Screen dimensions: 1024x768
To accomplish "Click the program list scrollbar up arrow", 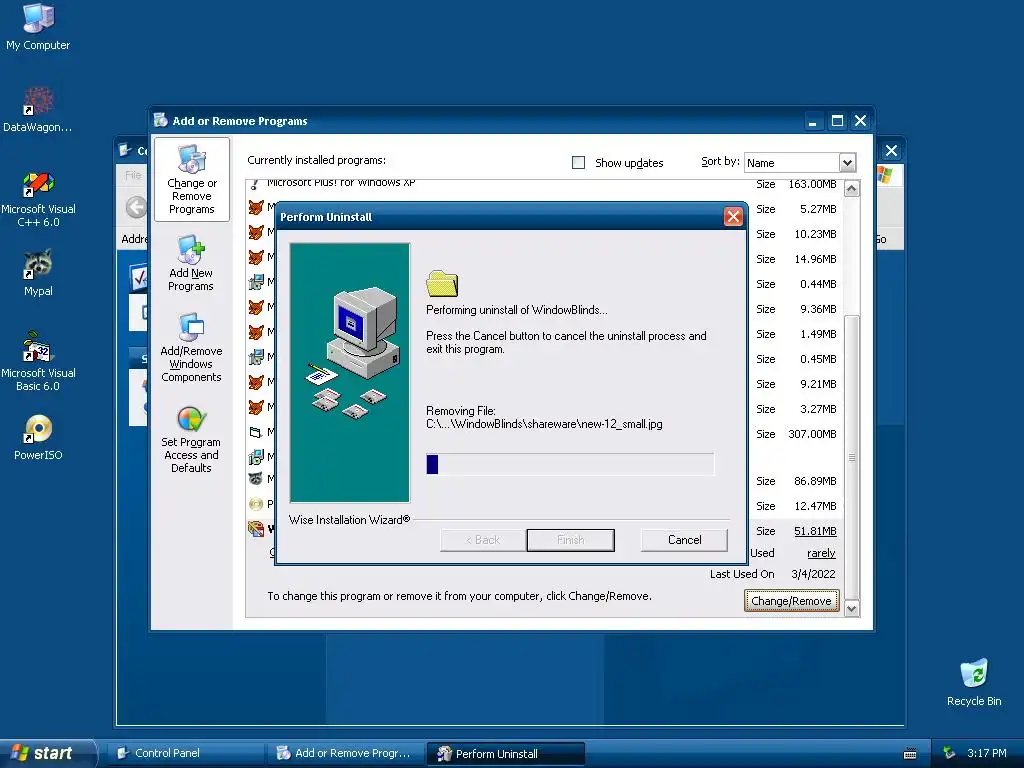I will 852,189.
